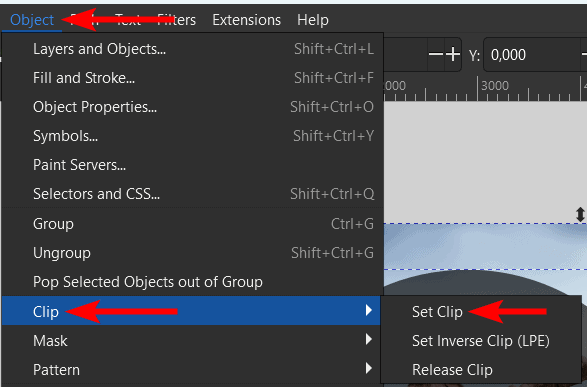Select Layers and Objects entry

pos(193,49)
